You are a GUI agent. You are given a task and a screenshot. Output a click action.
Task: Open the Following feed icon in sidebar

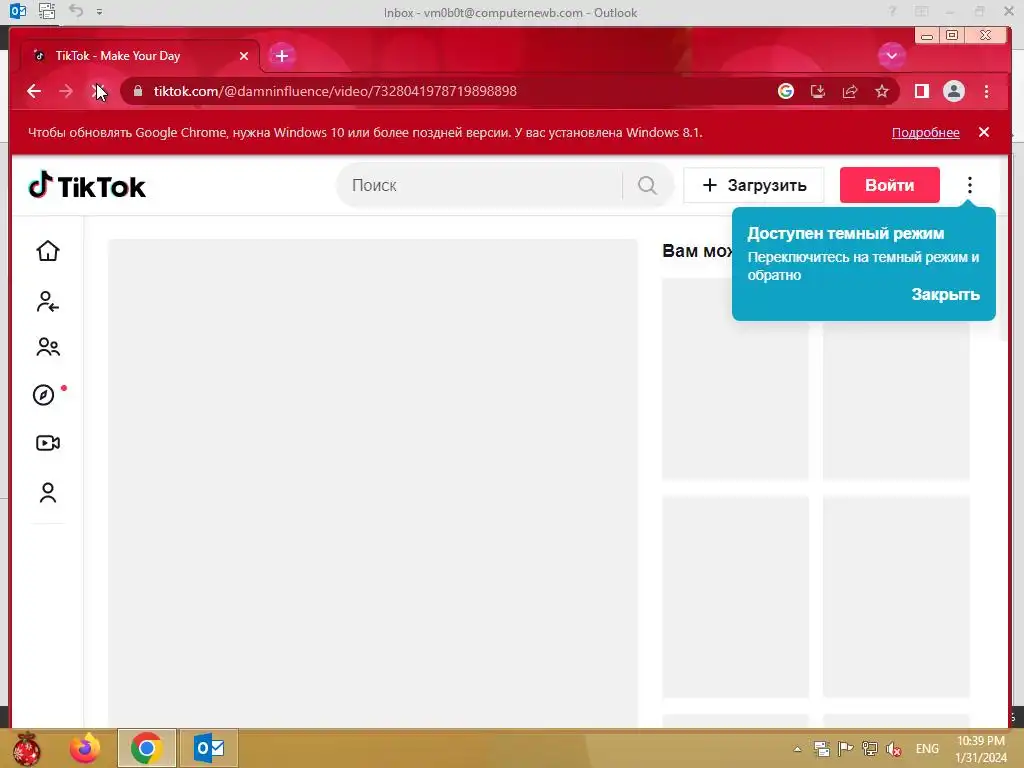[x=48, y=301]
